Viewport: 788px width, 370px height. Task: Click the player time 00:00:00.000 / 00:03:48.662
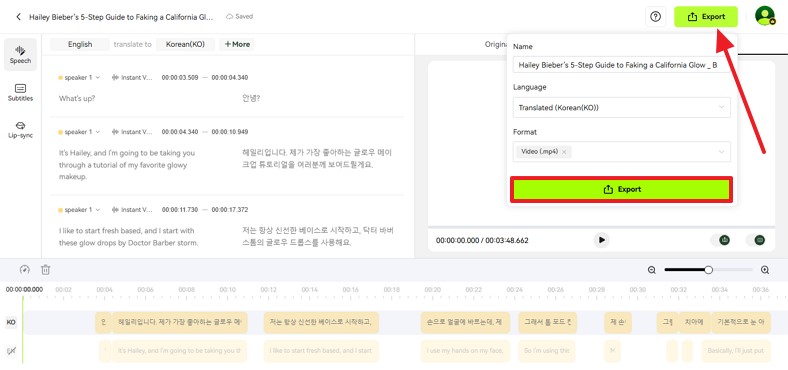tap(482, 241)
